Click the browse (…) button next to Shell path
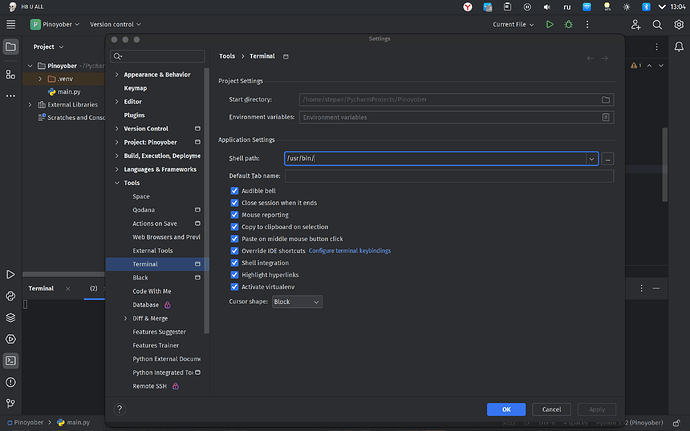The width and height of the screenshot is (690, 431). coord(608,158)
